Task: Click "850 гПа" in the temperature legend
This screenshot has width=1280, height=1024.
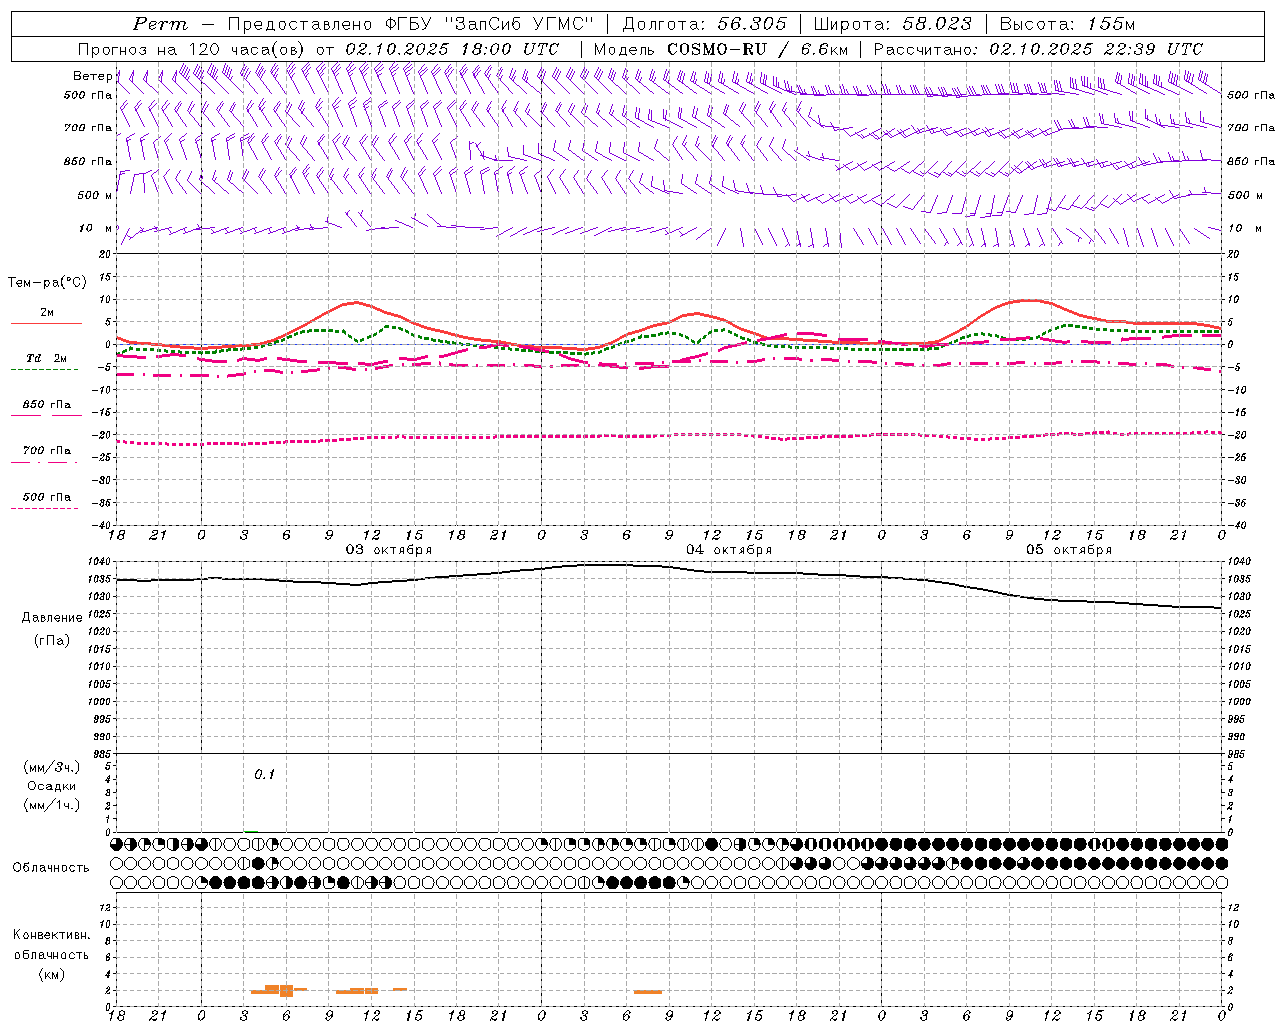Action: 46,405
